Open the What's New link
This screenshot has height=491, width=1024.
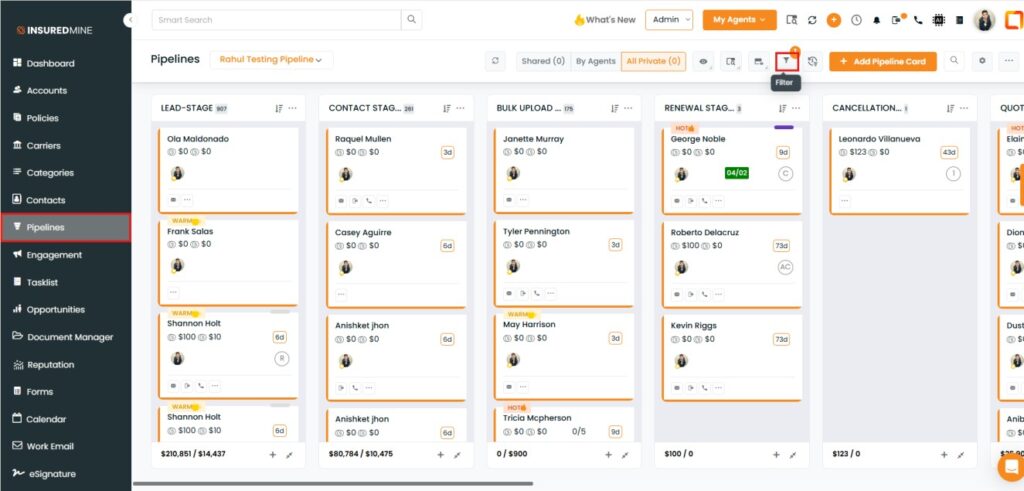pos(605,19)
